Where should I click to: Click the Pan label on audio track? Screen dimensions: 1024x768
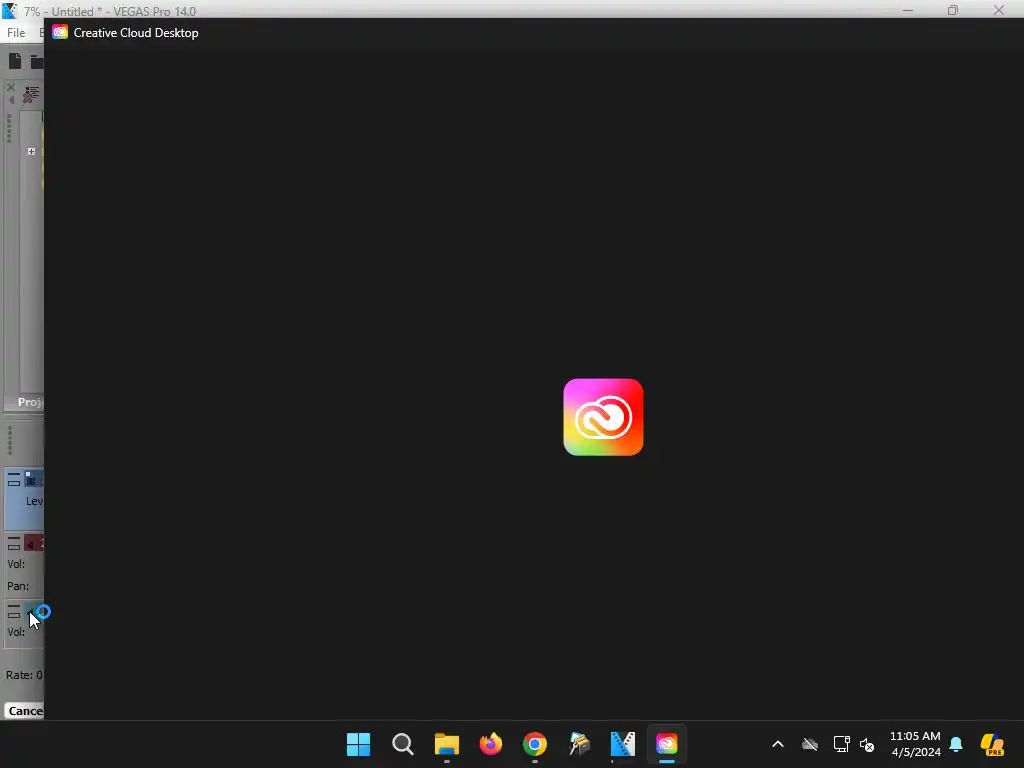pyautogui.click(x=18, y=586)
